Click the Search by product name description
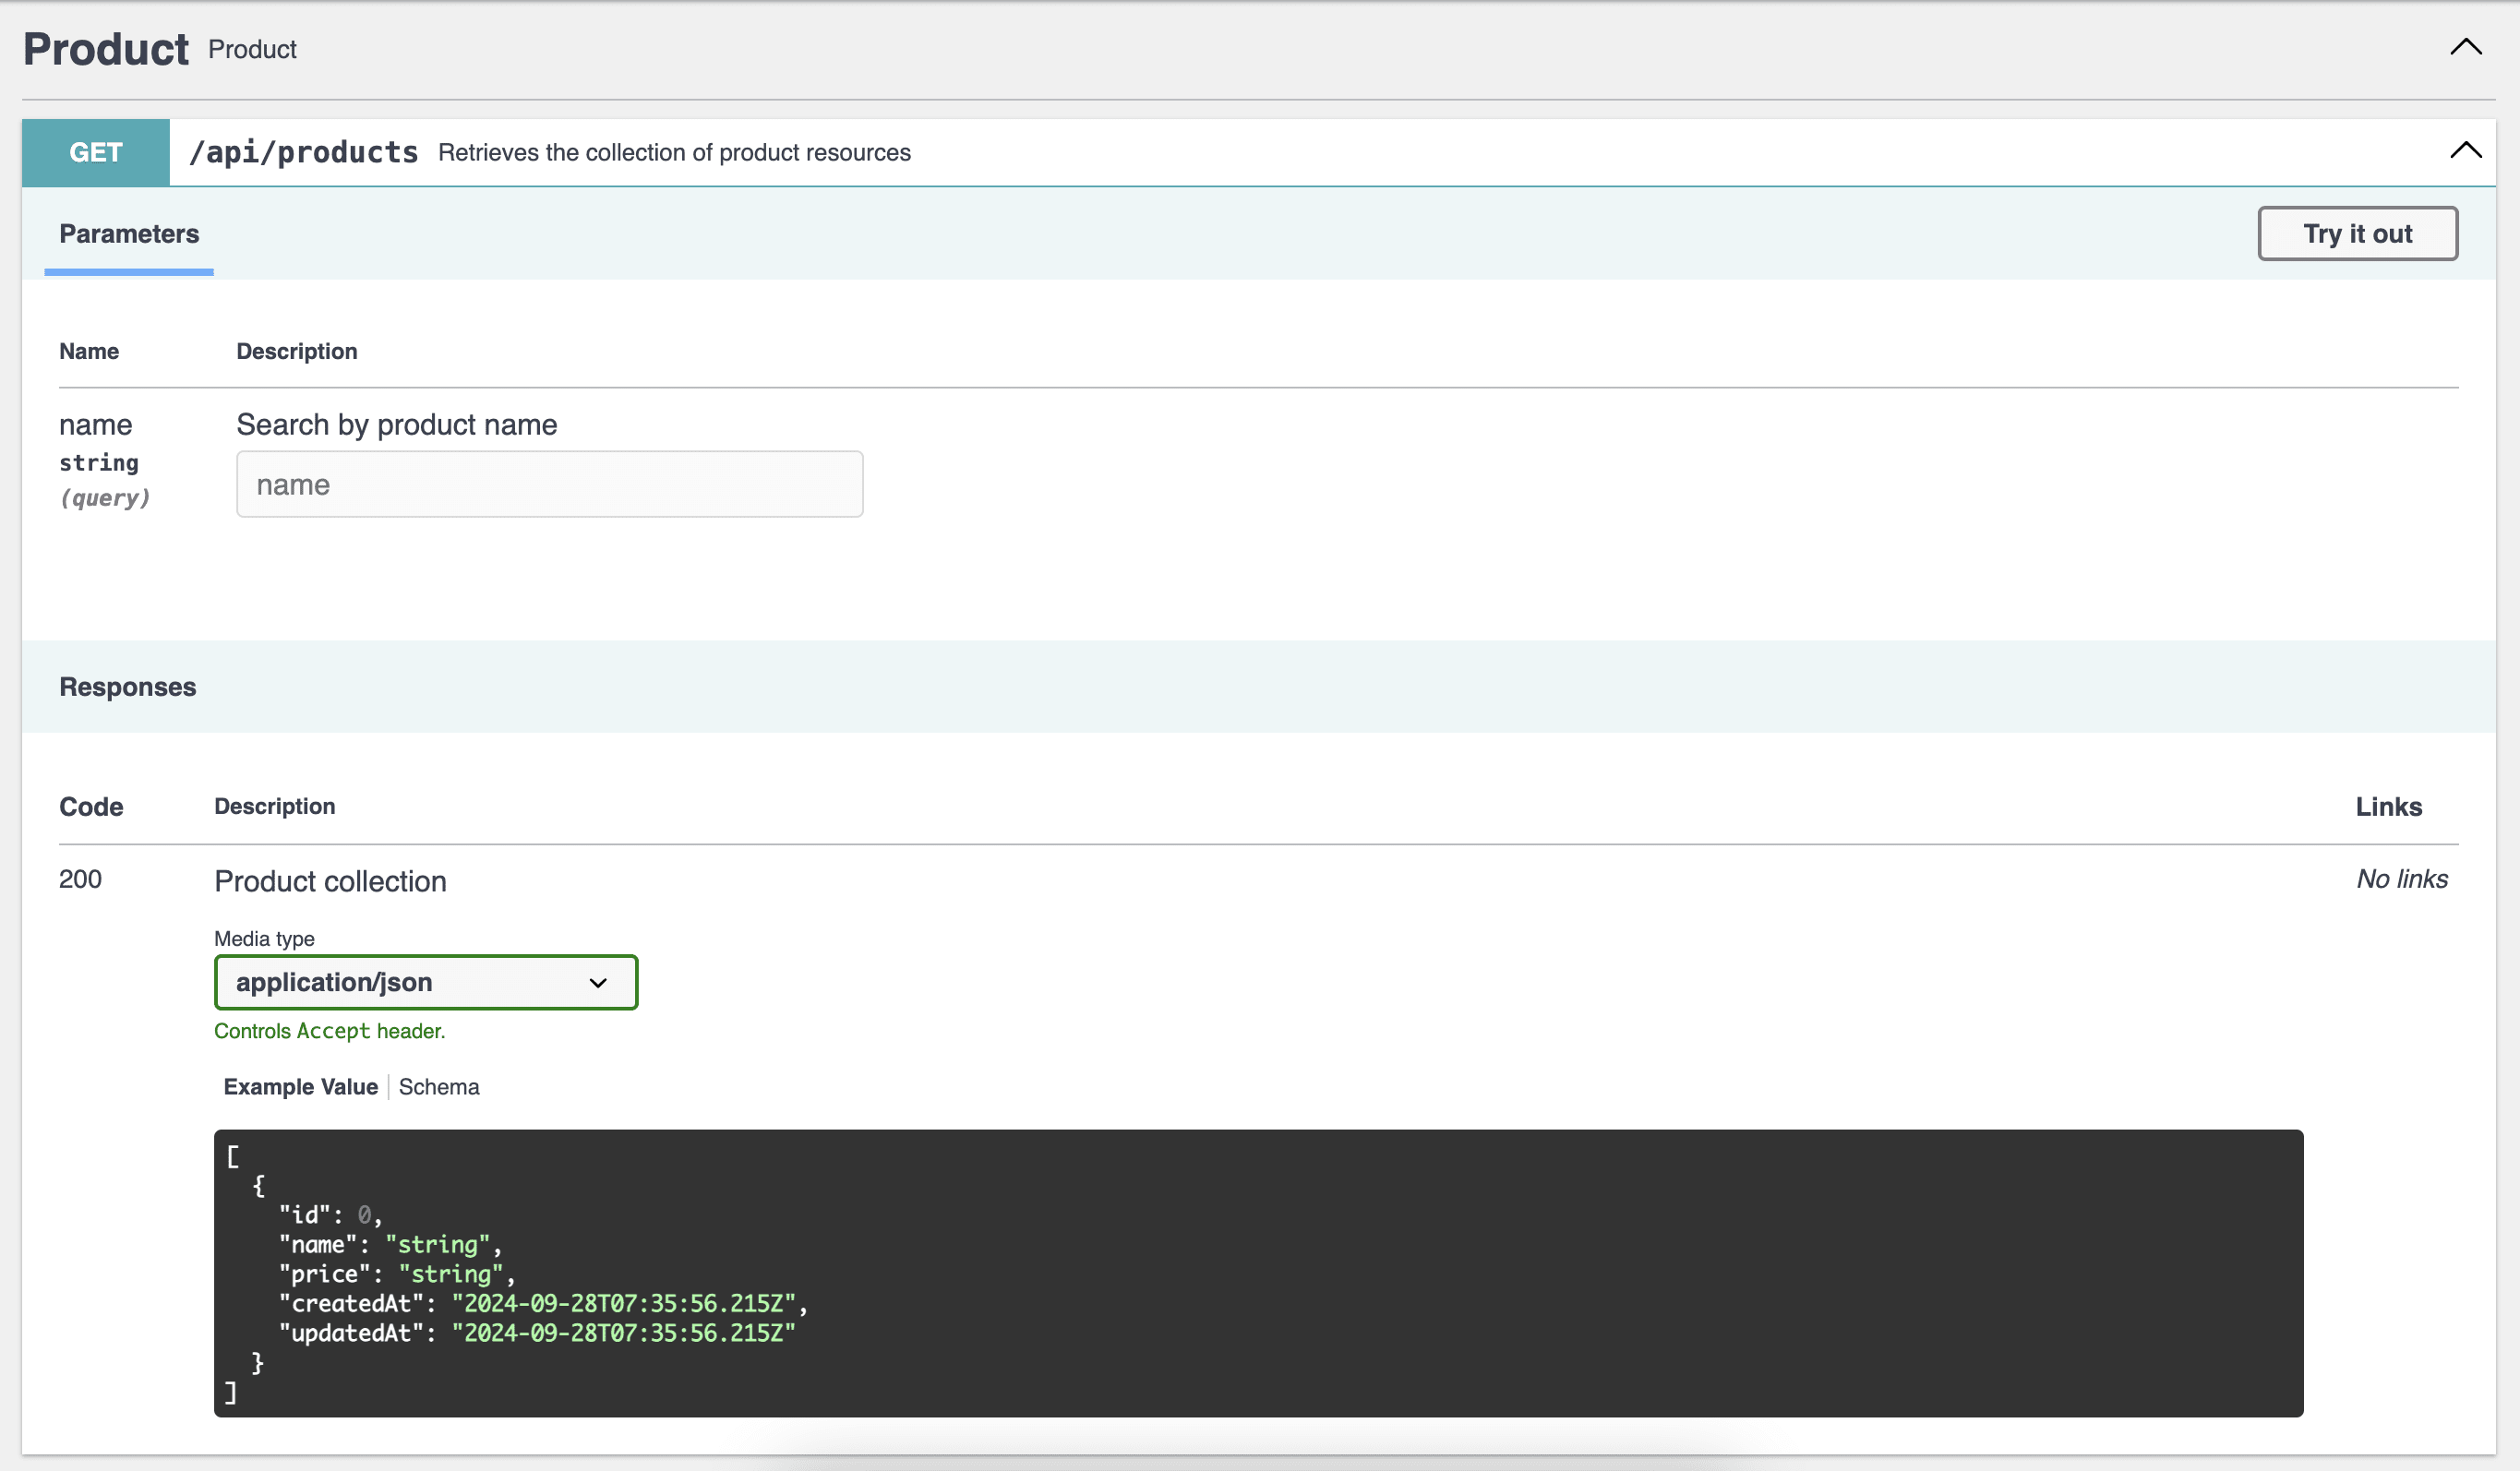Screen dimensions: 2520x1471 coord(396,424)
